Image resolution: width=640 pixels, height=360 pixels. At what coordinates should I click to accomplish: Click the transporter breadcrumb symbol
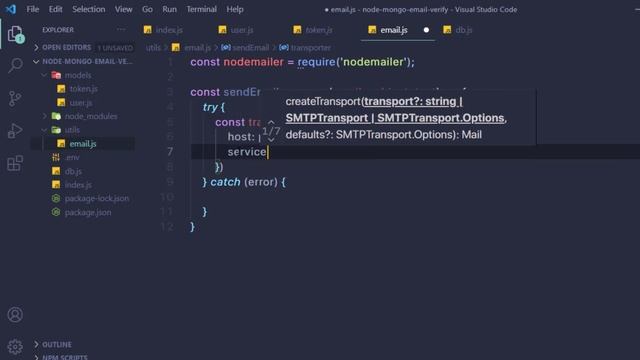(310, 48)
